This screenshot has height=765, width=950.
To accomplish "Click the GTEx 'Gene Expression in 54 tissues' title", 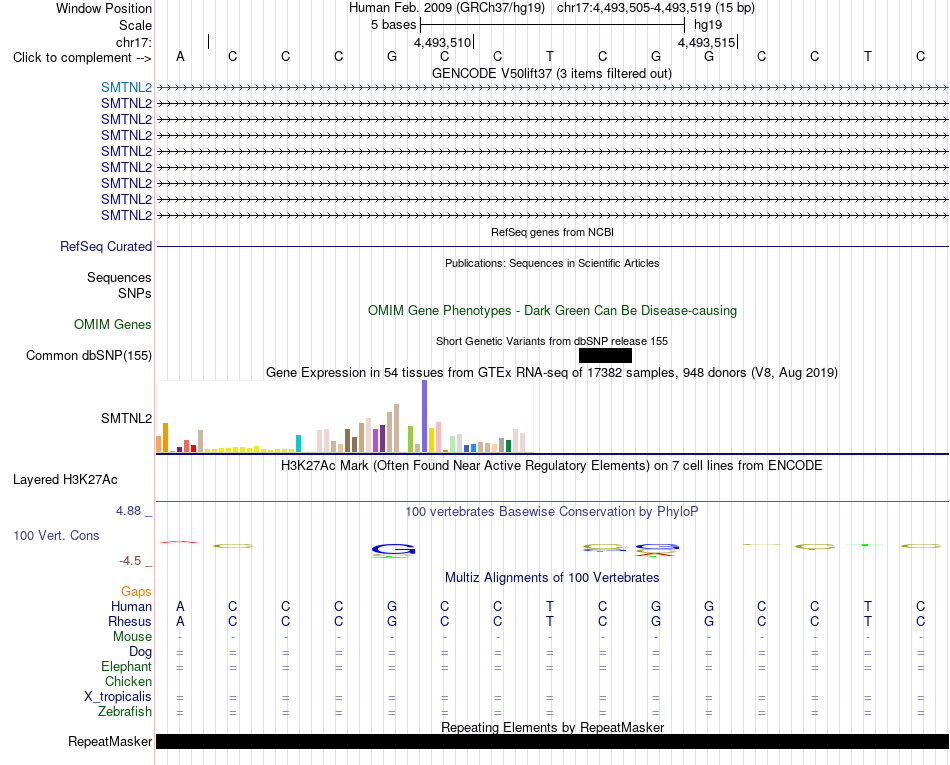I will point(552,373).
